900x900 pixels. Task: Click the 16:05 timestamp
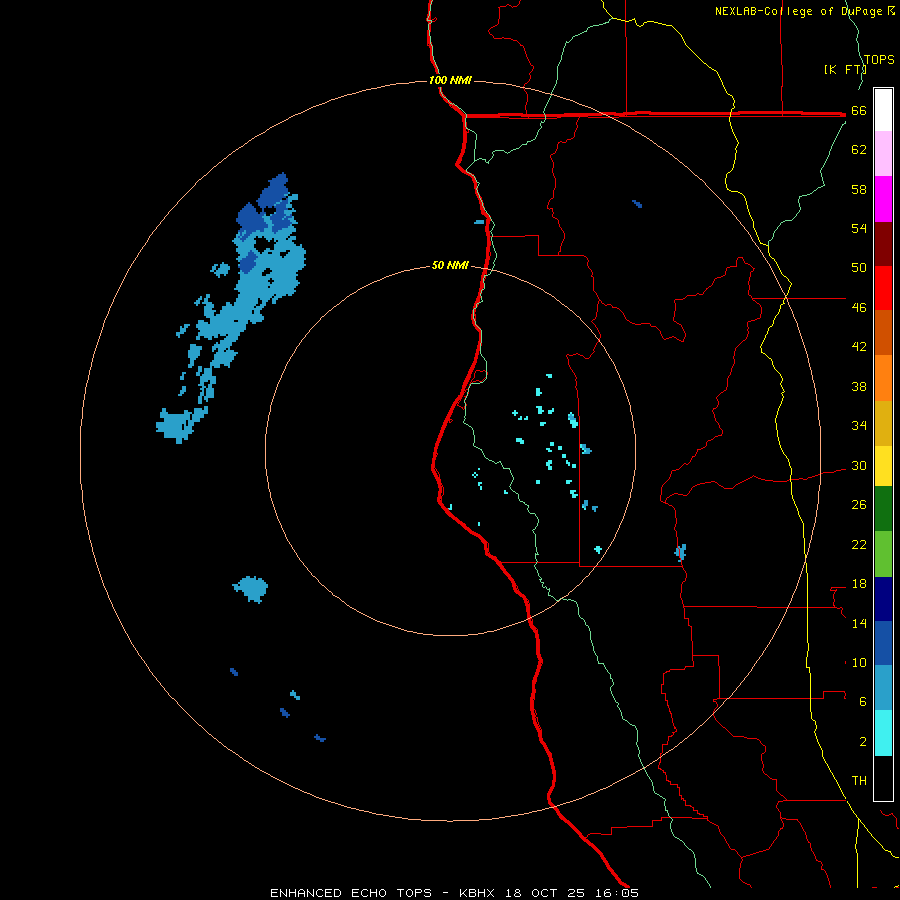(x=615, y=893)
